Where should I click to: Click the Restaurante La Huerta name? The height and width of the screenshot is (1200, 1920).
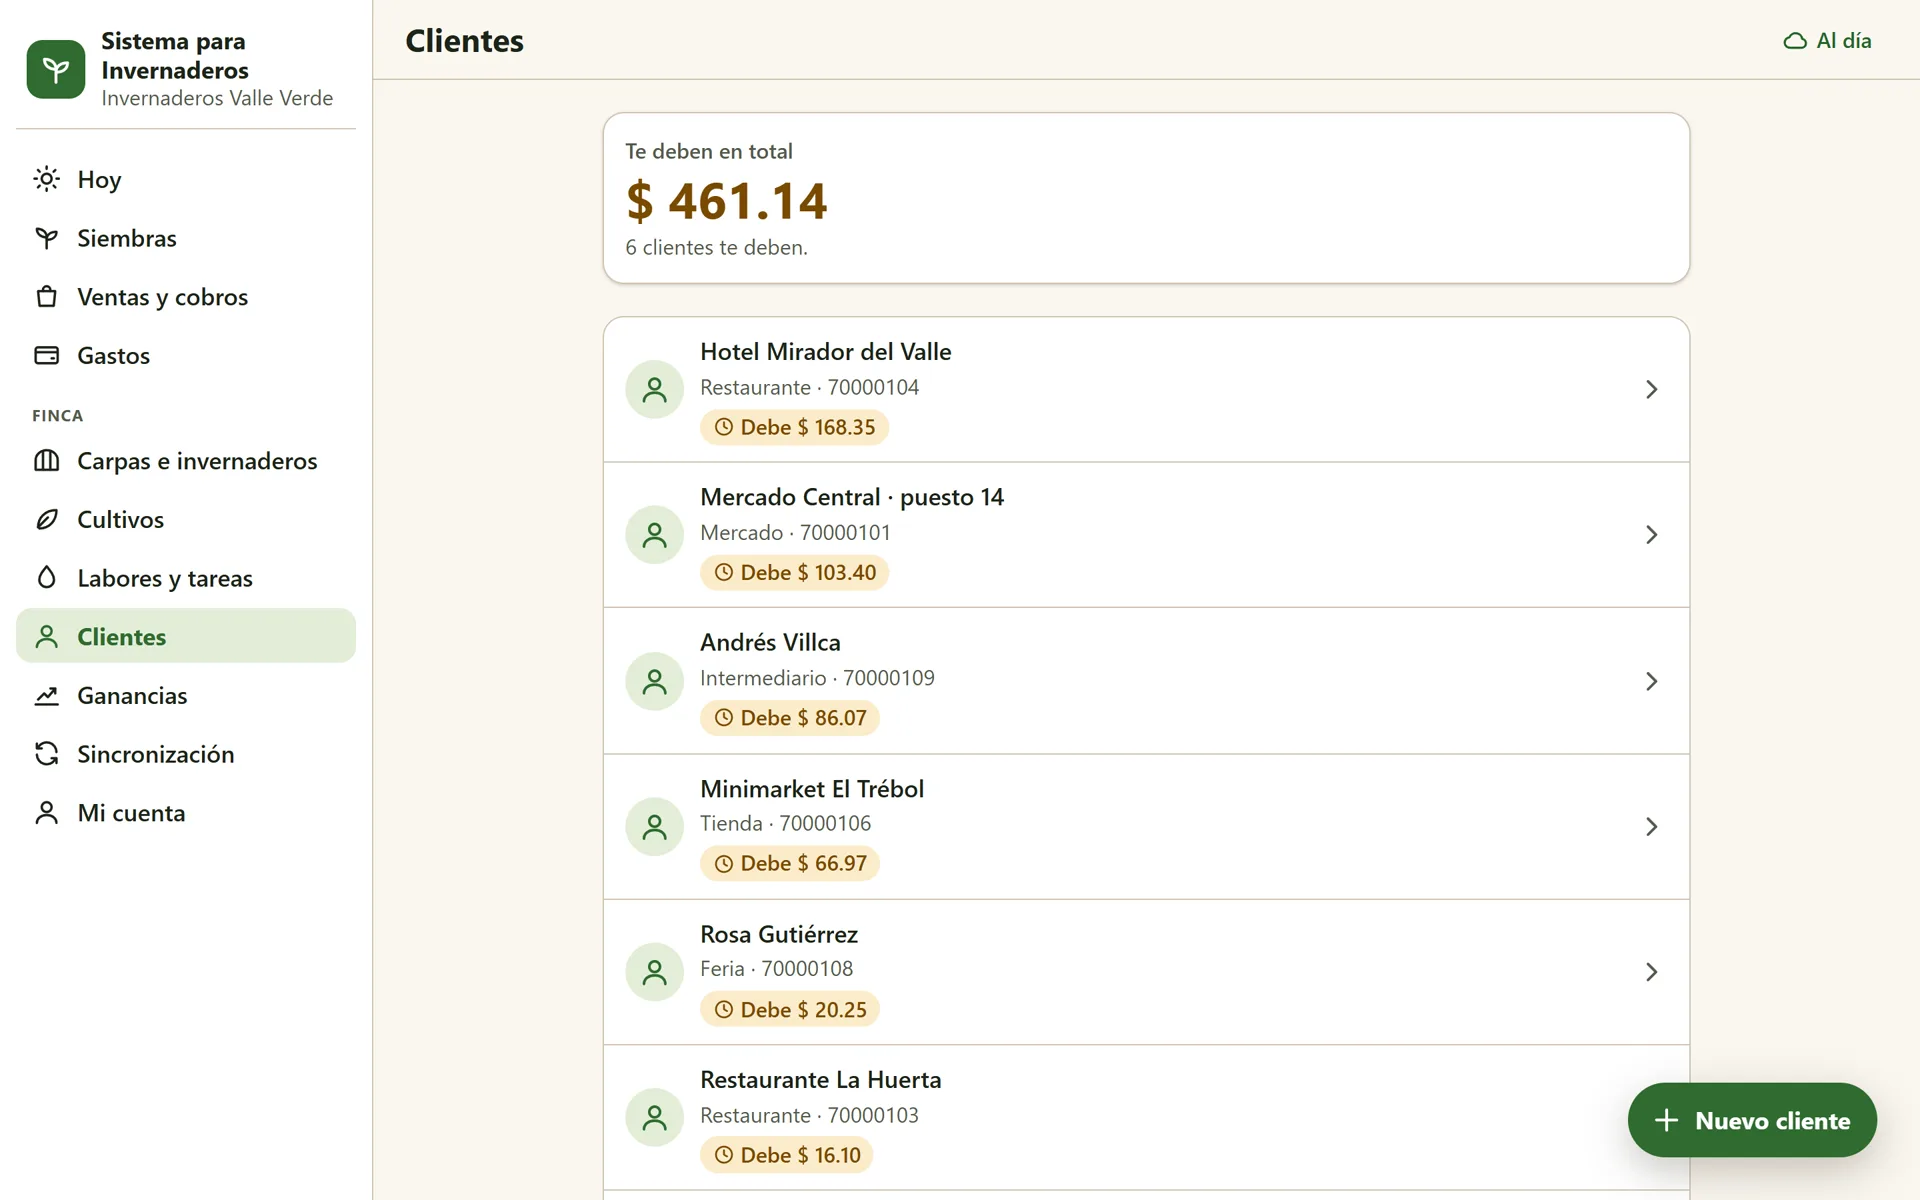820,1080
